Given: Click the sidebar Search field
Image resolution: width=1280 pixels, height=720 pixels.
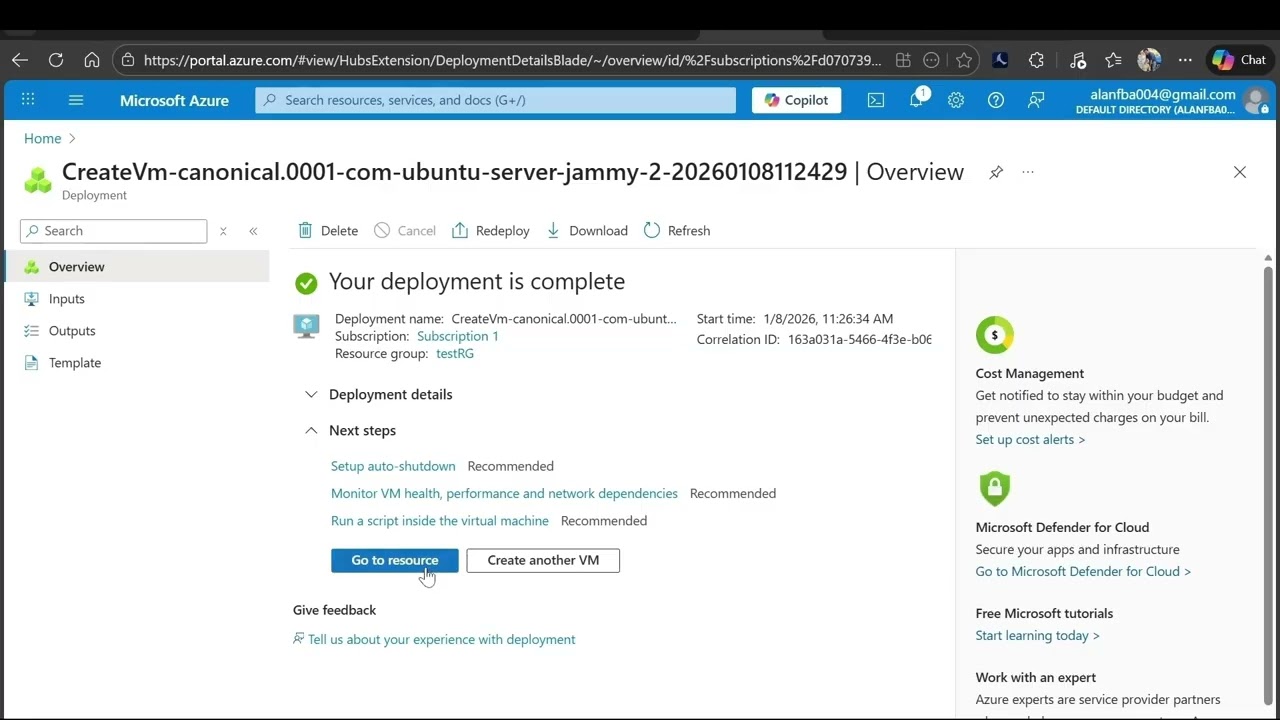Looking at the screenshot, I should coord(114,231).
